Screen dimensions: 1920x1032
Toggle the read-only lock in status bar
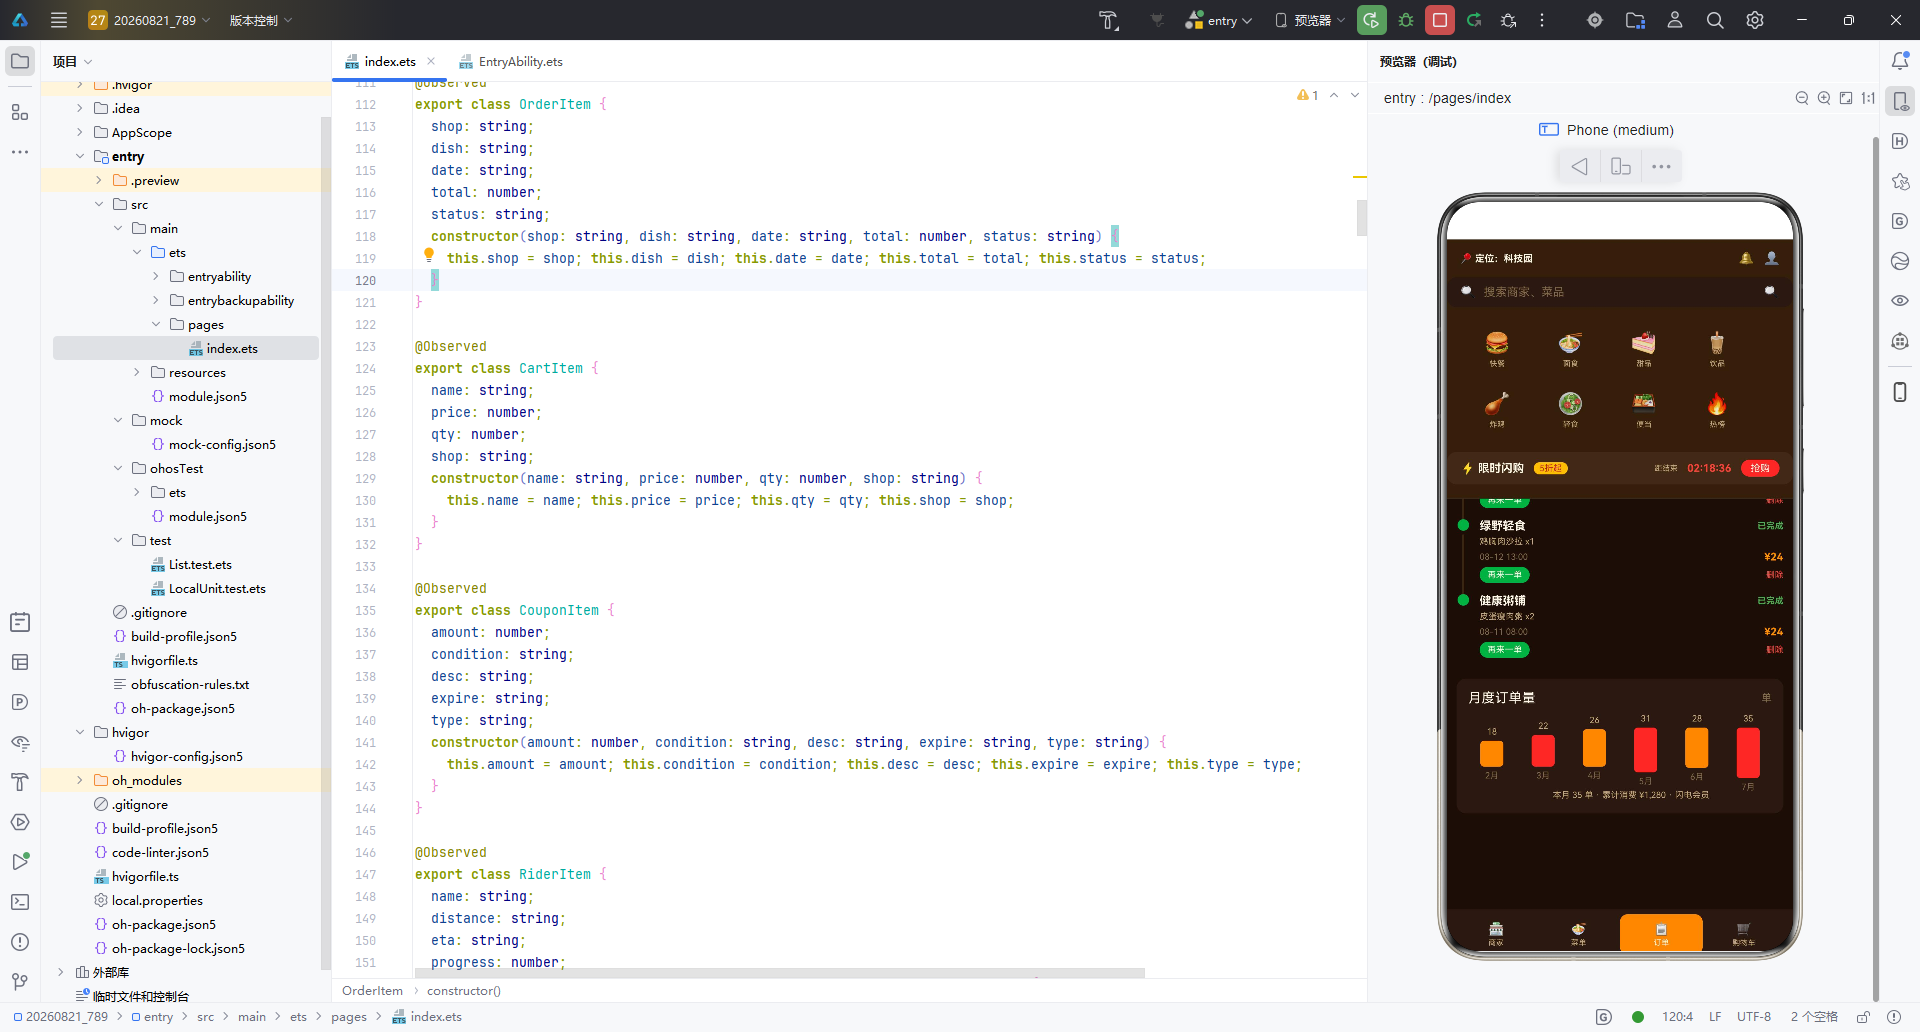(1864, 1017)
